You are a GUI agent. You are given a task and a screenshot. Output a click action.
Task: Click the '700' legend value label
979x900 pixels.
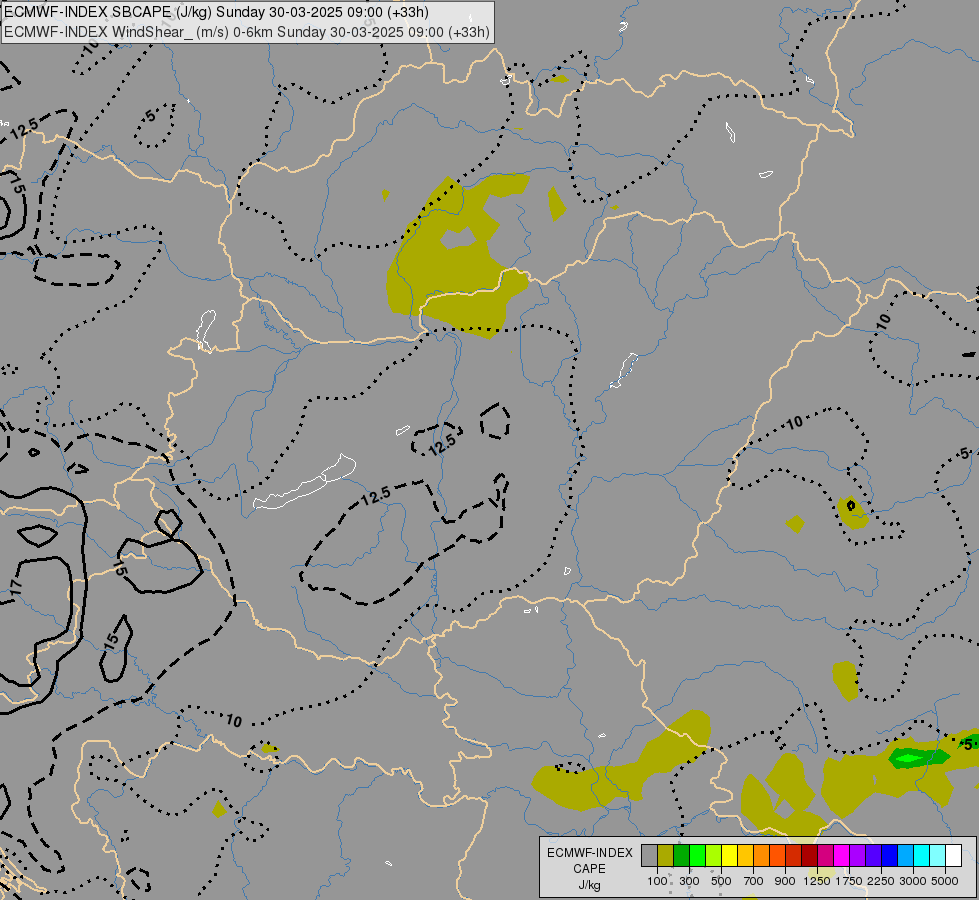754,881
